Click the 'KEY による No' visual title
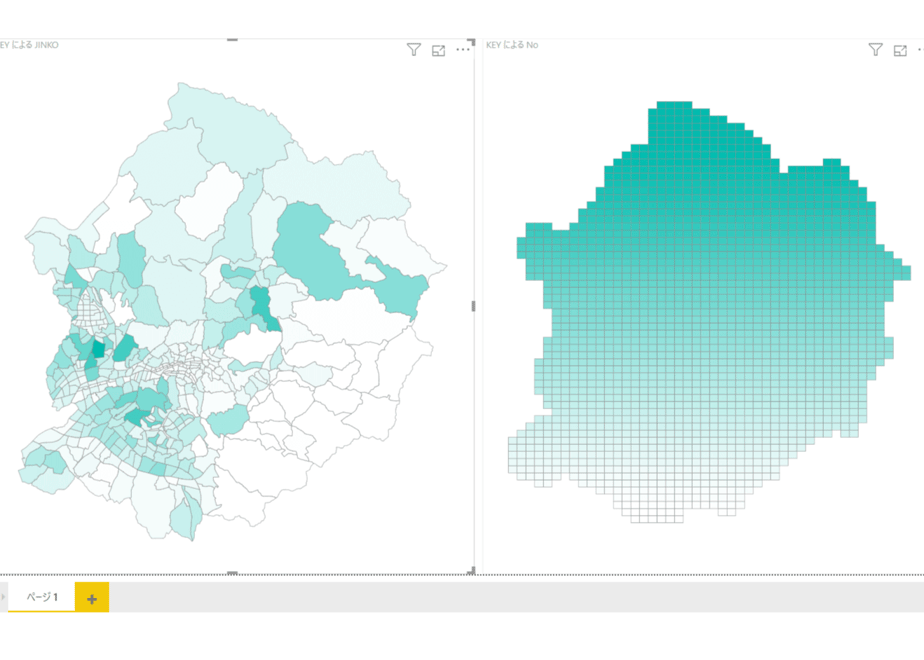The height and width of the screenshot is (660, 924). (x=512, y=45)
